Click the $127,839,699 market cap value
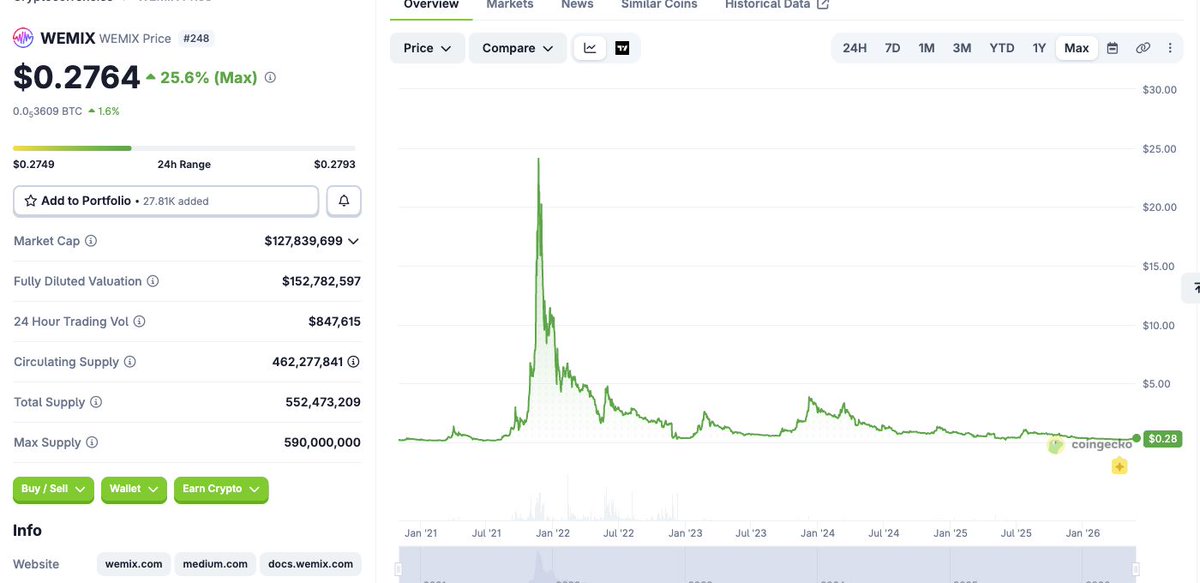Viewport: 1200px width, 583px height. (x=303, y=241)
